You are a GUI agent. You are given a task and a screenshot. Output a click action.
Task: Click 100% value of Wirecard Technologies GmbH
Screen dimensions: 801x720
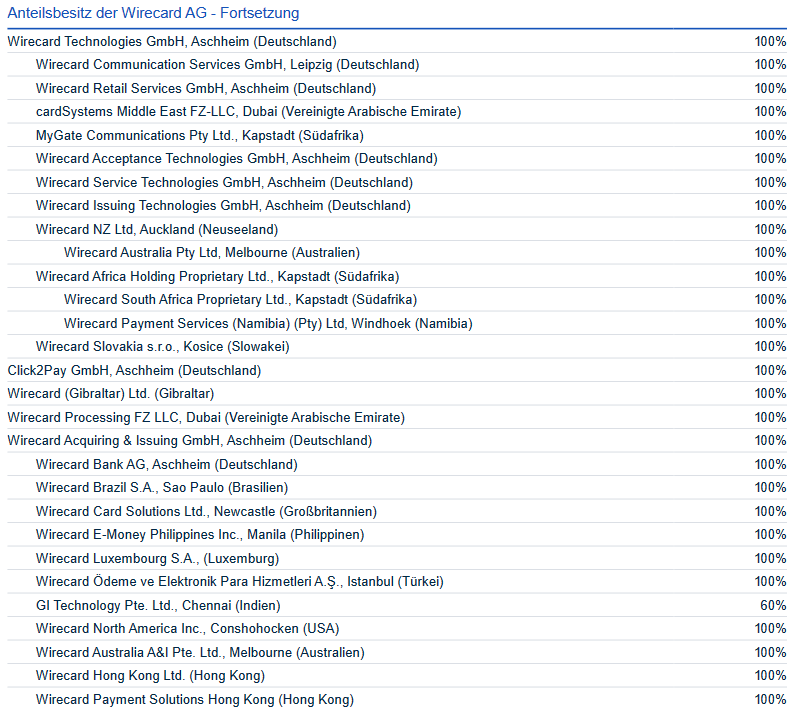coord(770,41)
